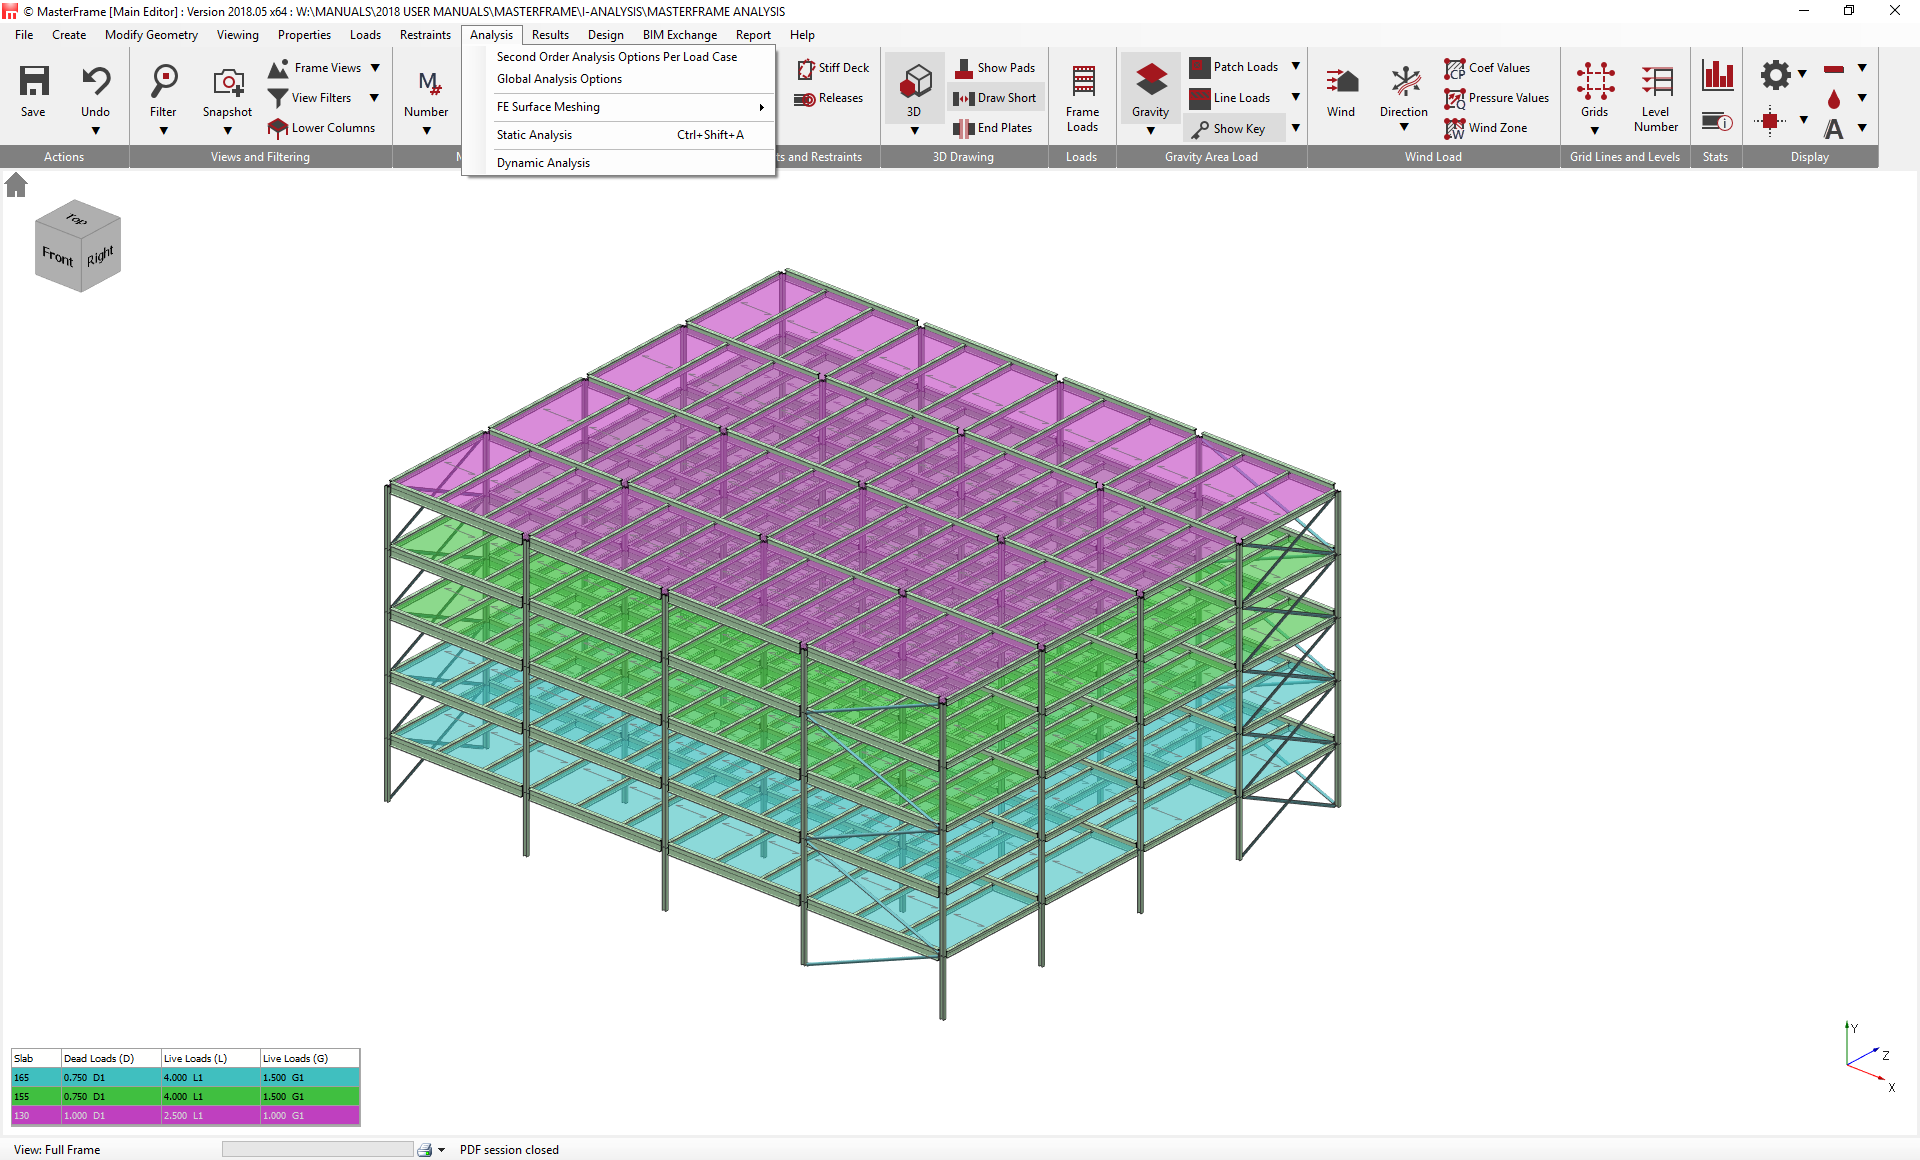
Task: Open the Results menu
Action: (550, 35)
